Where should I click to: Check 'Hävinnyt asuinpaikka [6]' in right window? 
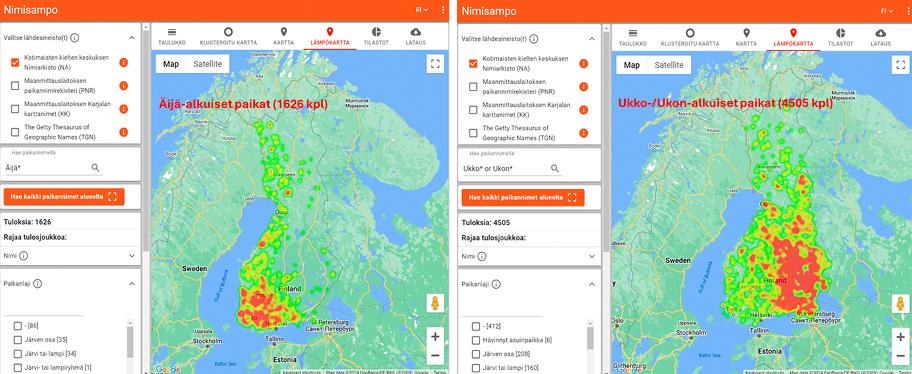pos(476,340)
